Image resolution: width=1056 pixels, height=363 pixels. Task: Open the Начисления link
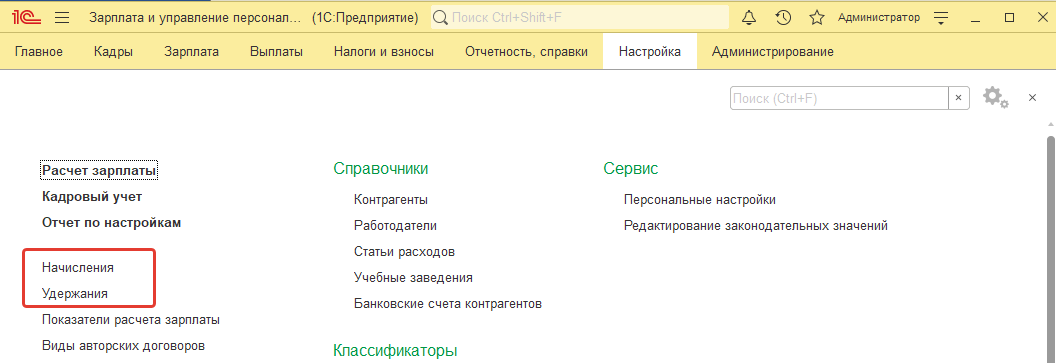pos(77,267)
